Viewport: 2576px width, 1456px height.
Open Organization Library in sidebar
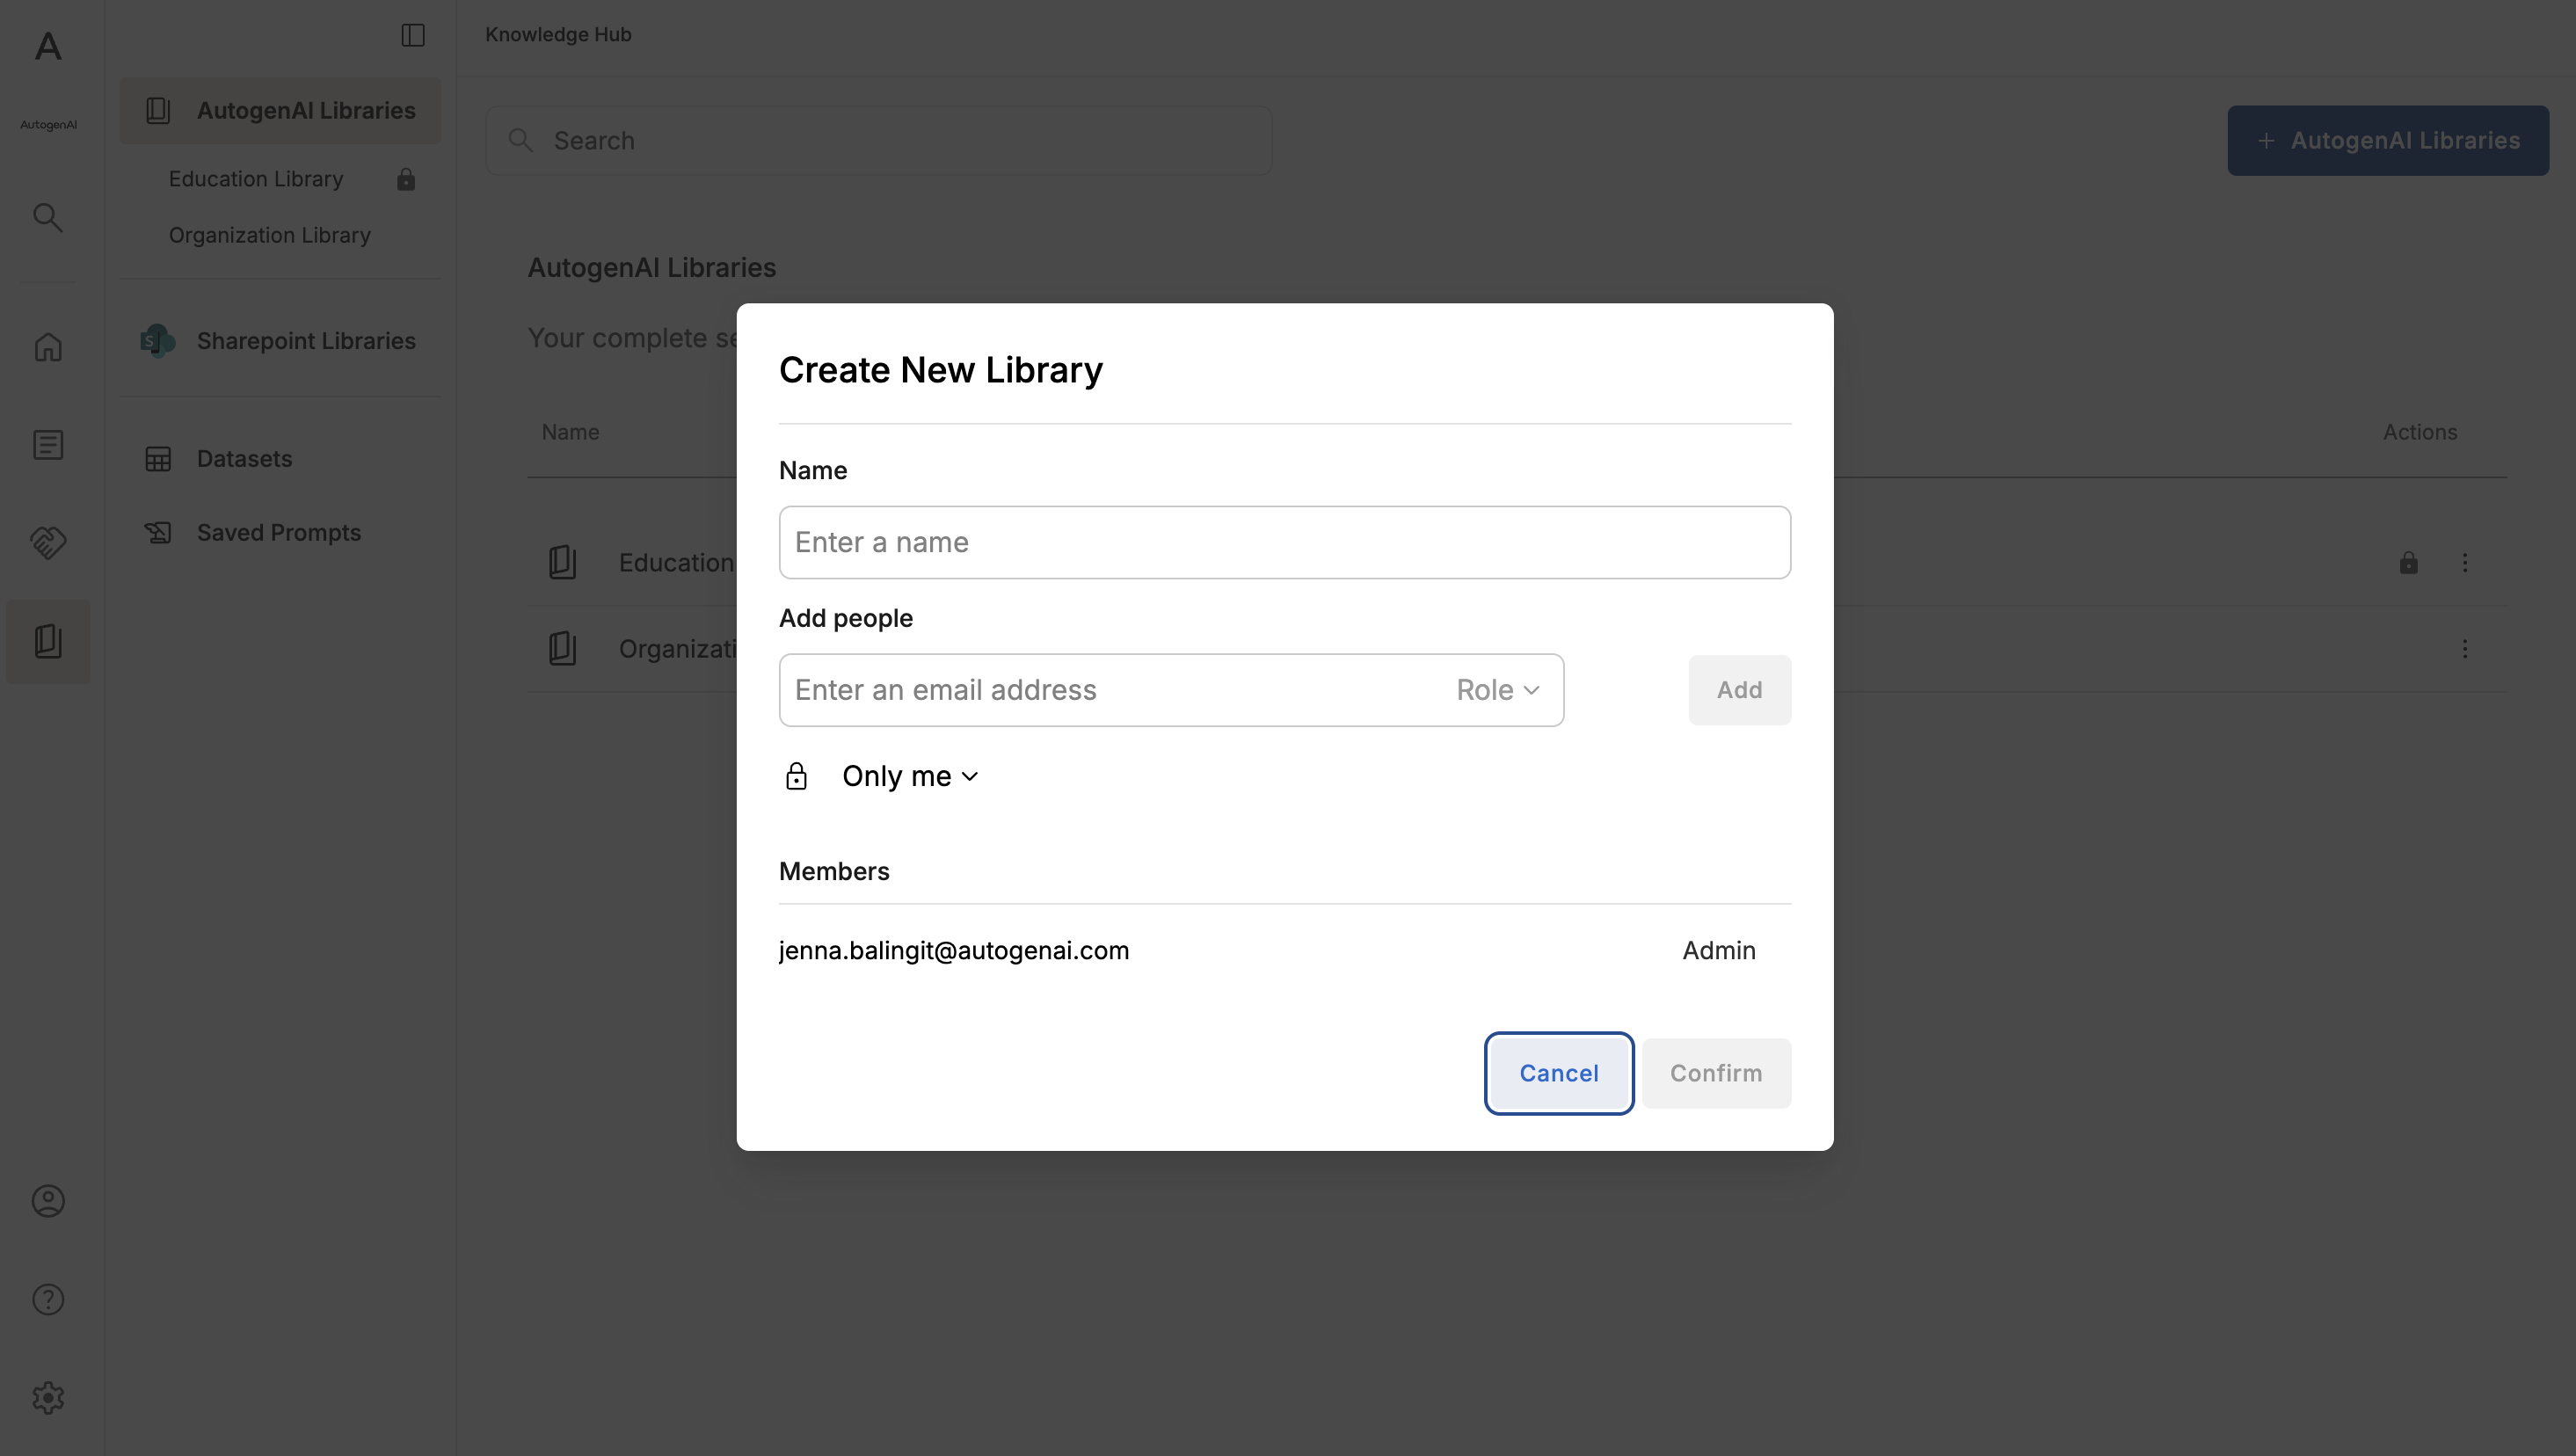click(x=270, y=235)
